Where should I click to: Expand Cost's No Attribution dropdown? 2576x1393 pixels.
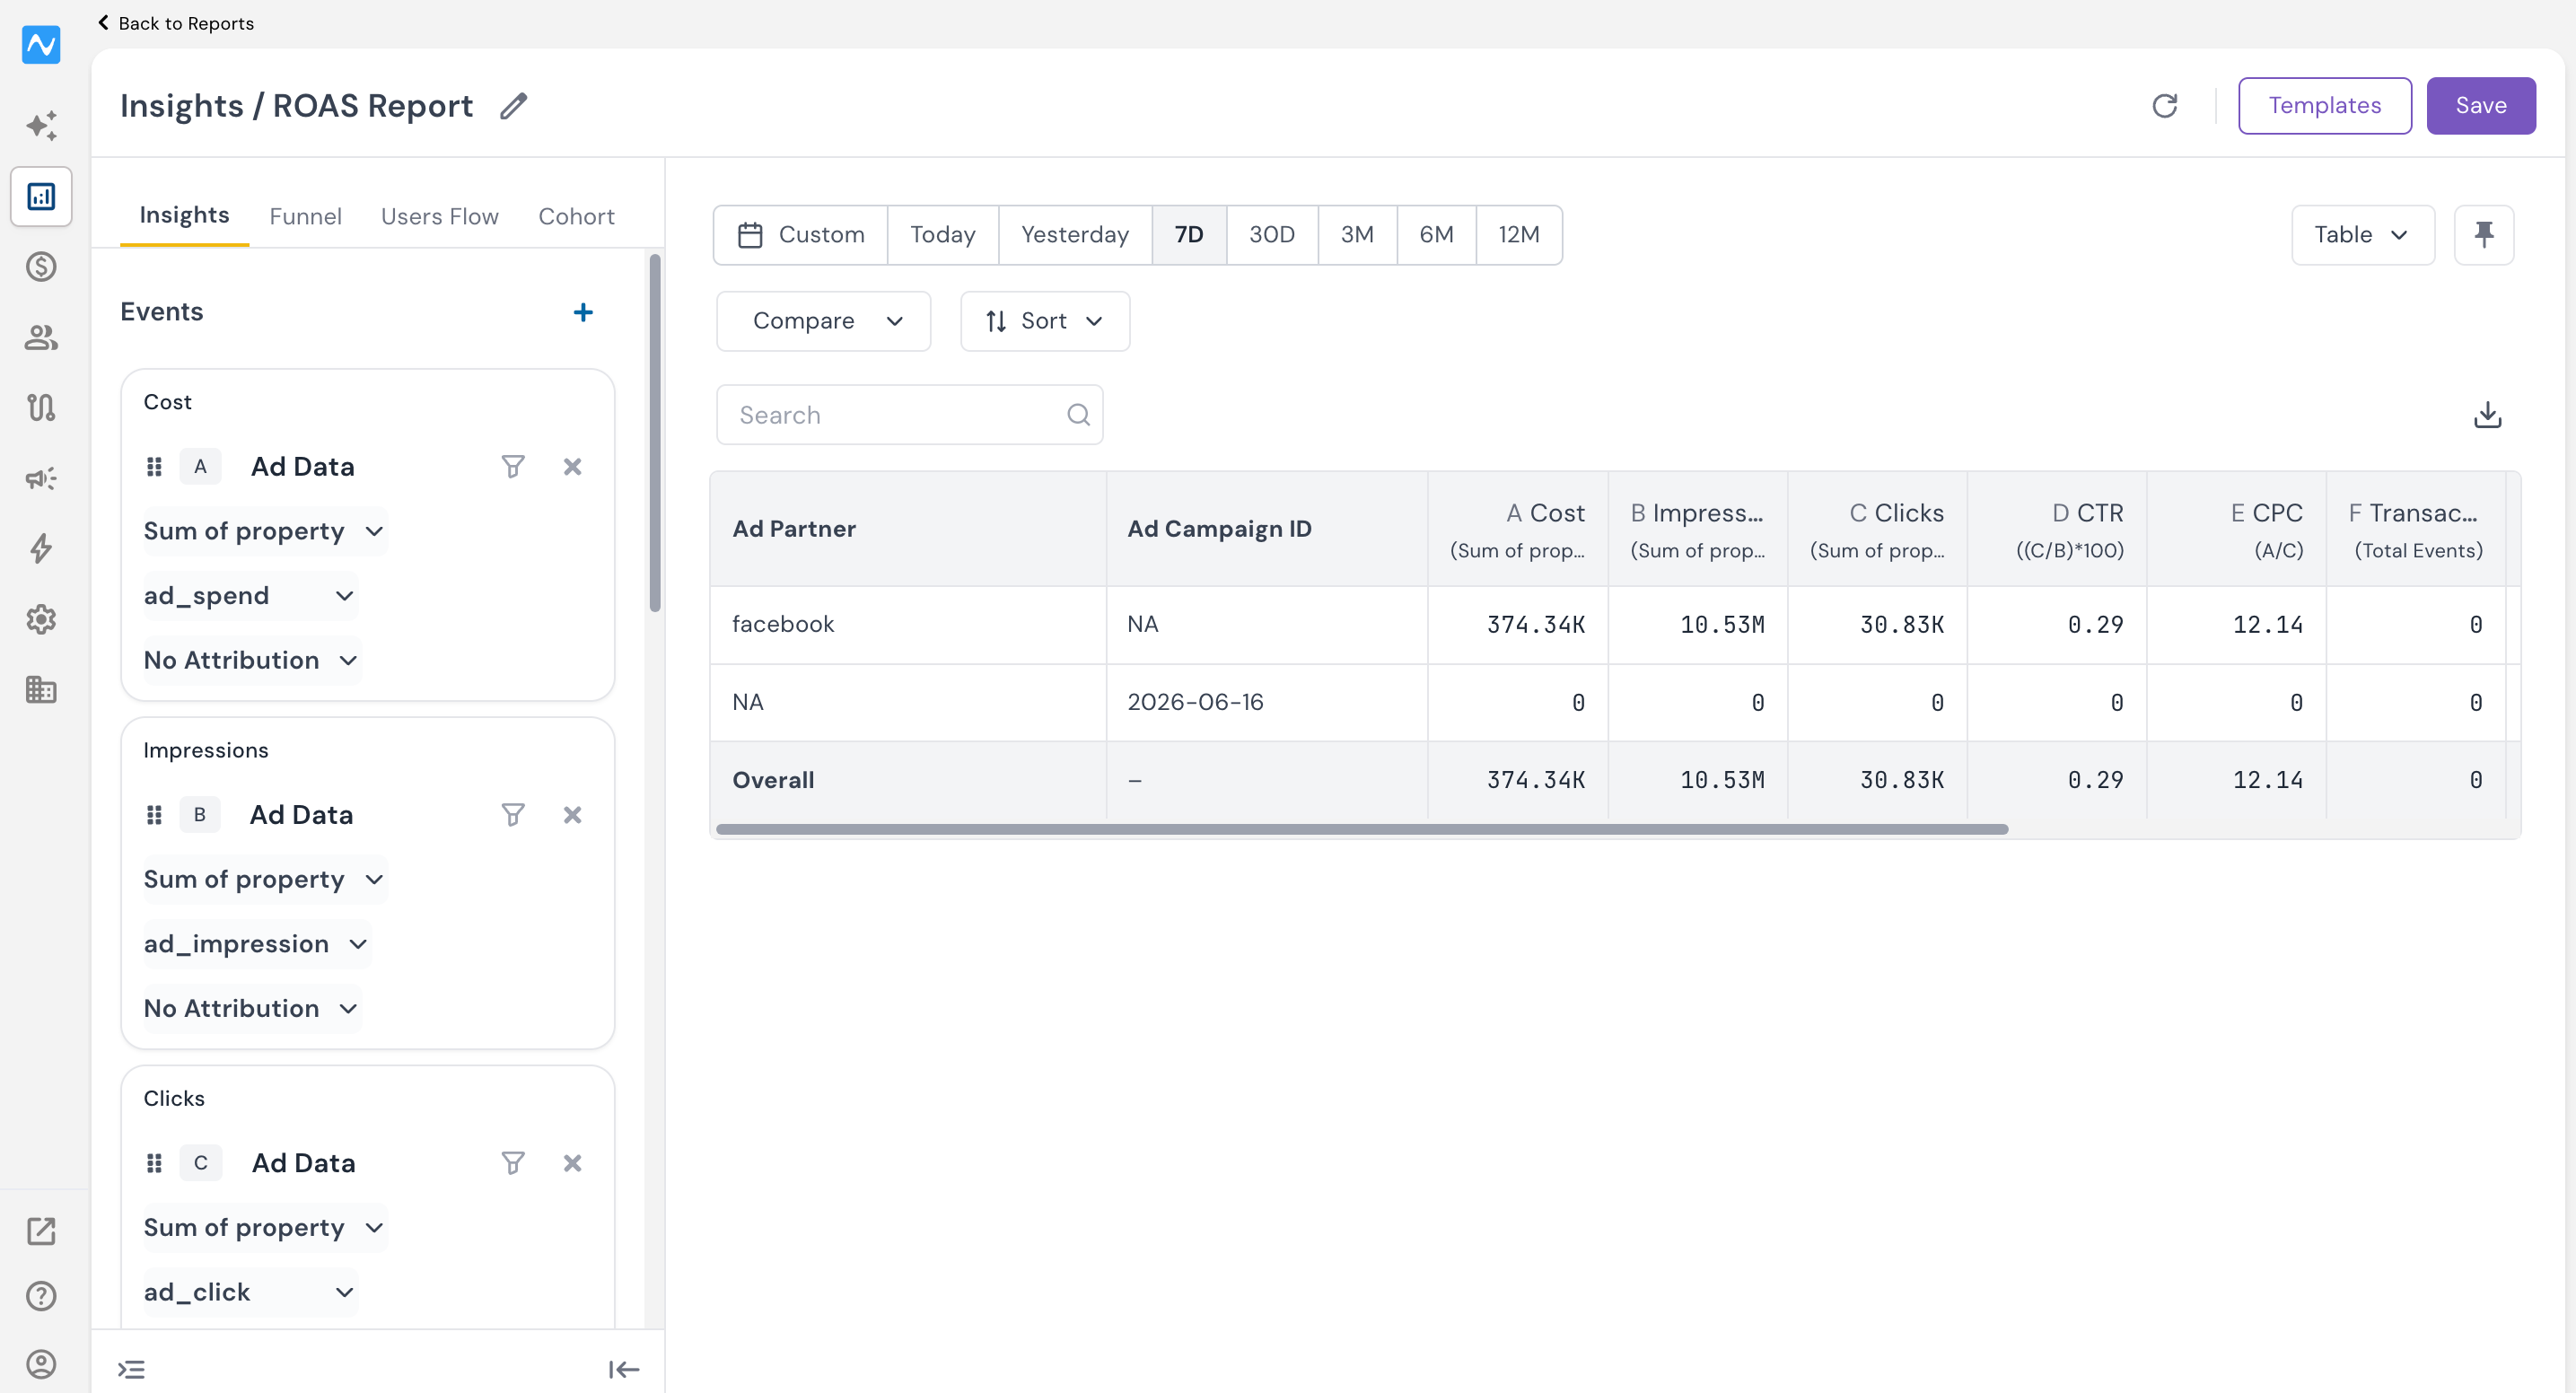pos(251,660)
